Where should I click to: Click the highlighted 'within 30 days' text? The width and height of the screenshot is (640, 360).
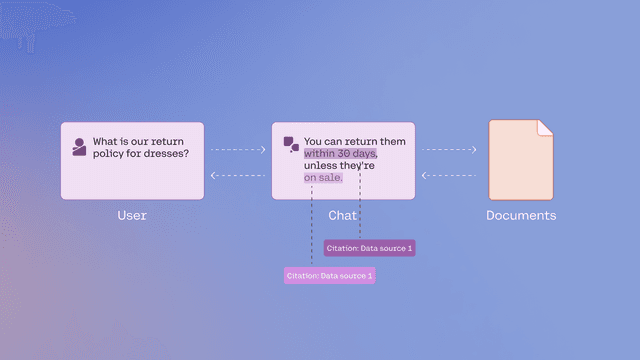340,153
